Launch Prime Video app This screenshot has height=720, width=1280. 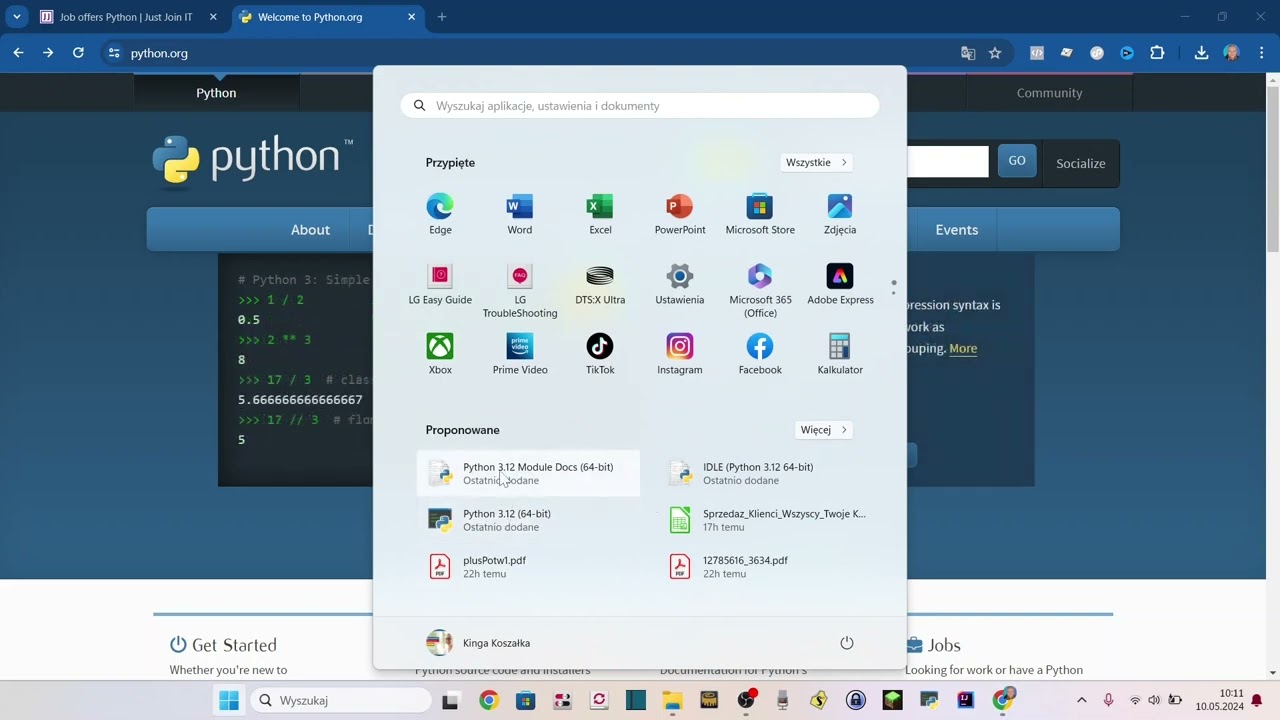[520, 354]
